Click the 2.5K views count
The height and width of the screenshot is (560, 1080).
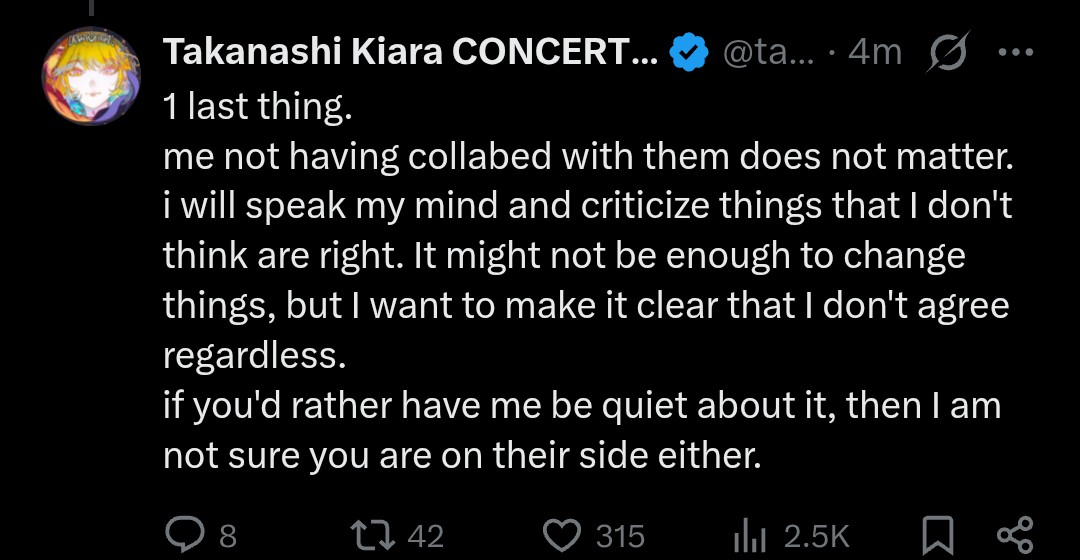tap(817, 537)
